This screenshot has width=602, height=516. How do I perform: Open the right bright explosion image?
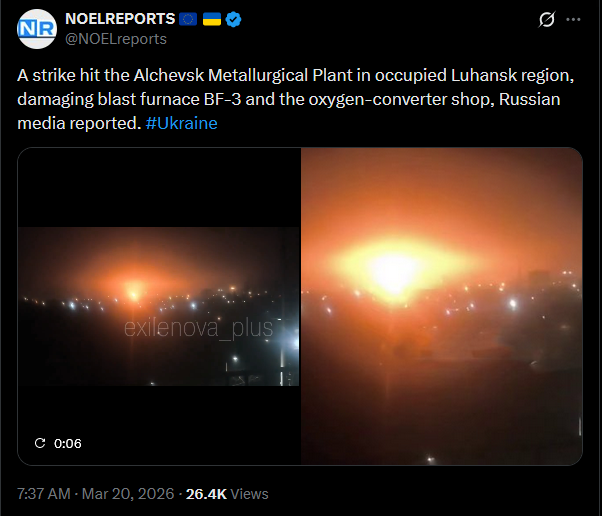tap(442, 306)
